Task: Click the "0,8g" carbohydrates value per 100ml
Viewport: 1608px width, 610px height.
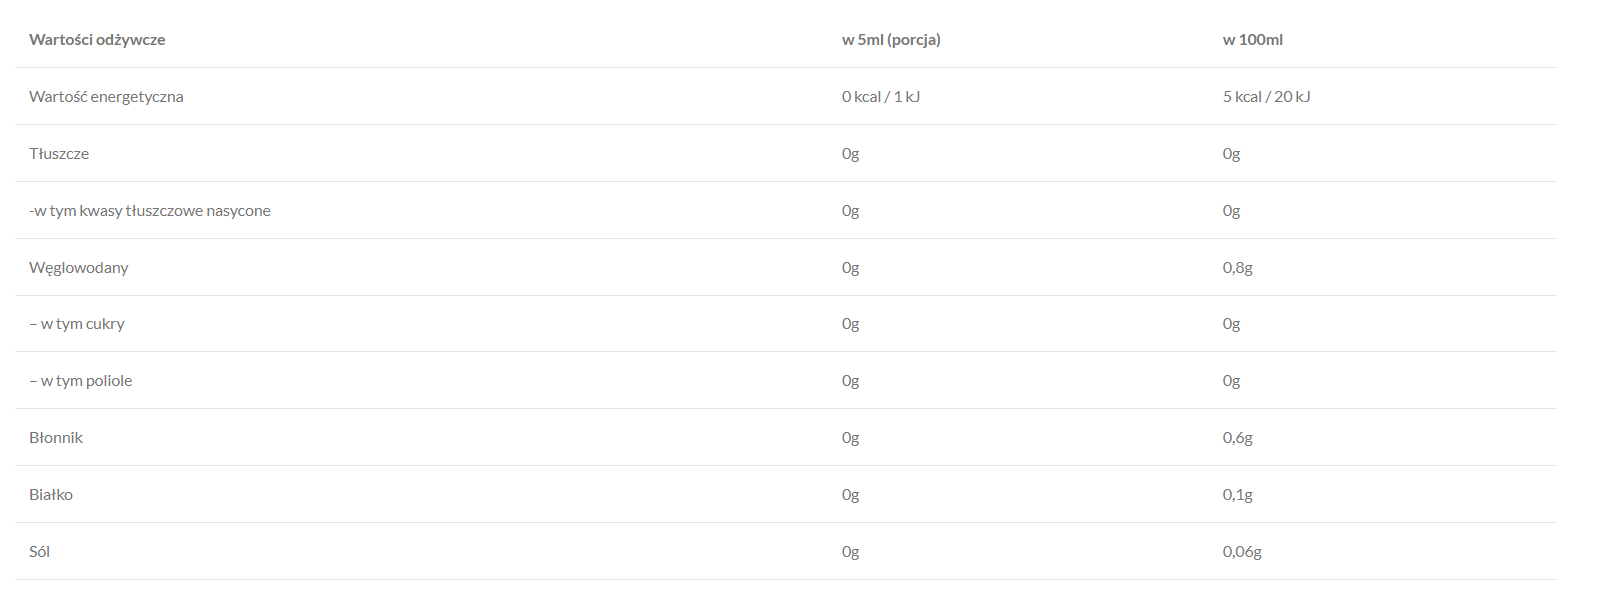Action: 1237,268
